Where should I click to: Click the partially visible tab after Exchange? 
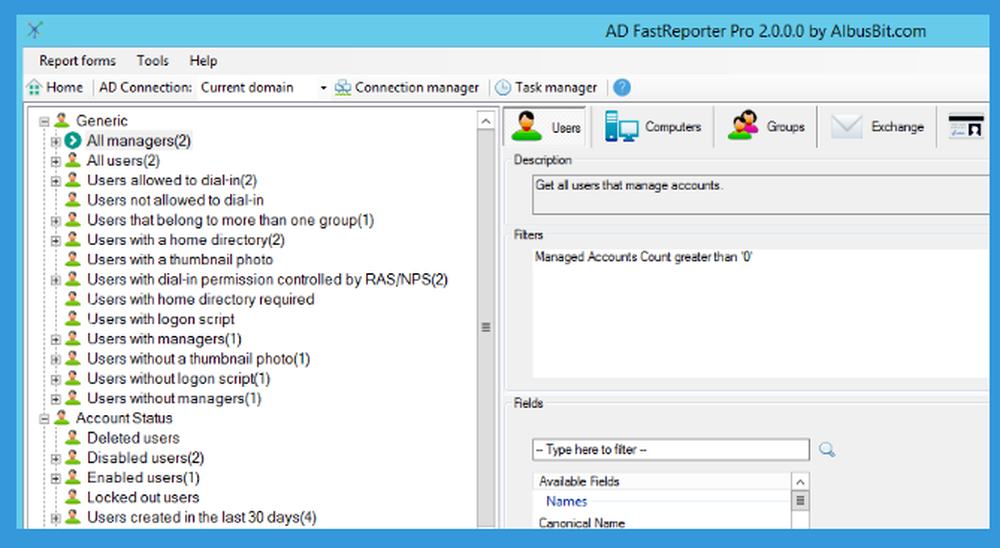(966, 126)
